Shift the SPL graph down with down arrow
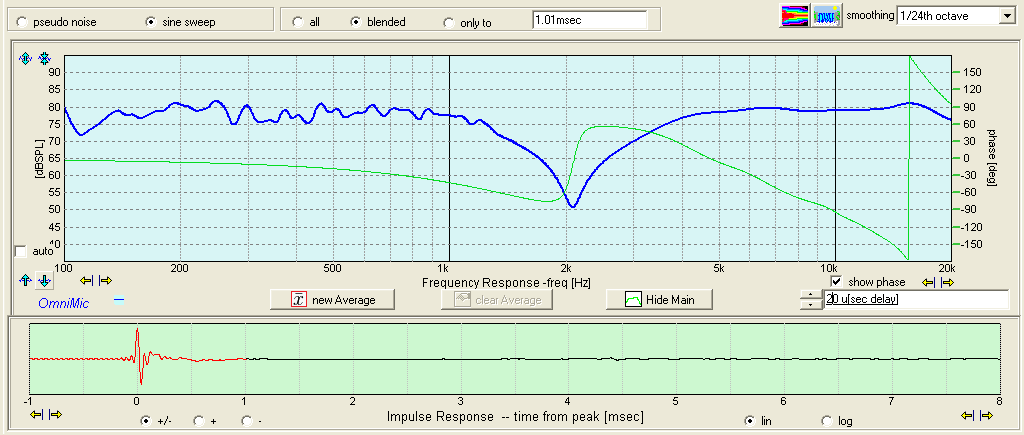This screenshot has width=1024, height=435. coord(44,281)
